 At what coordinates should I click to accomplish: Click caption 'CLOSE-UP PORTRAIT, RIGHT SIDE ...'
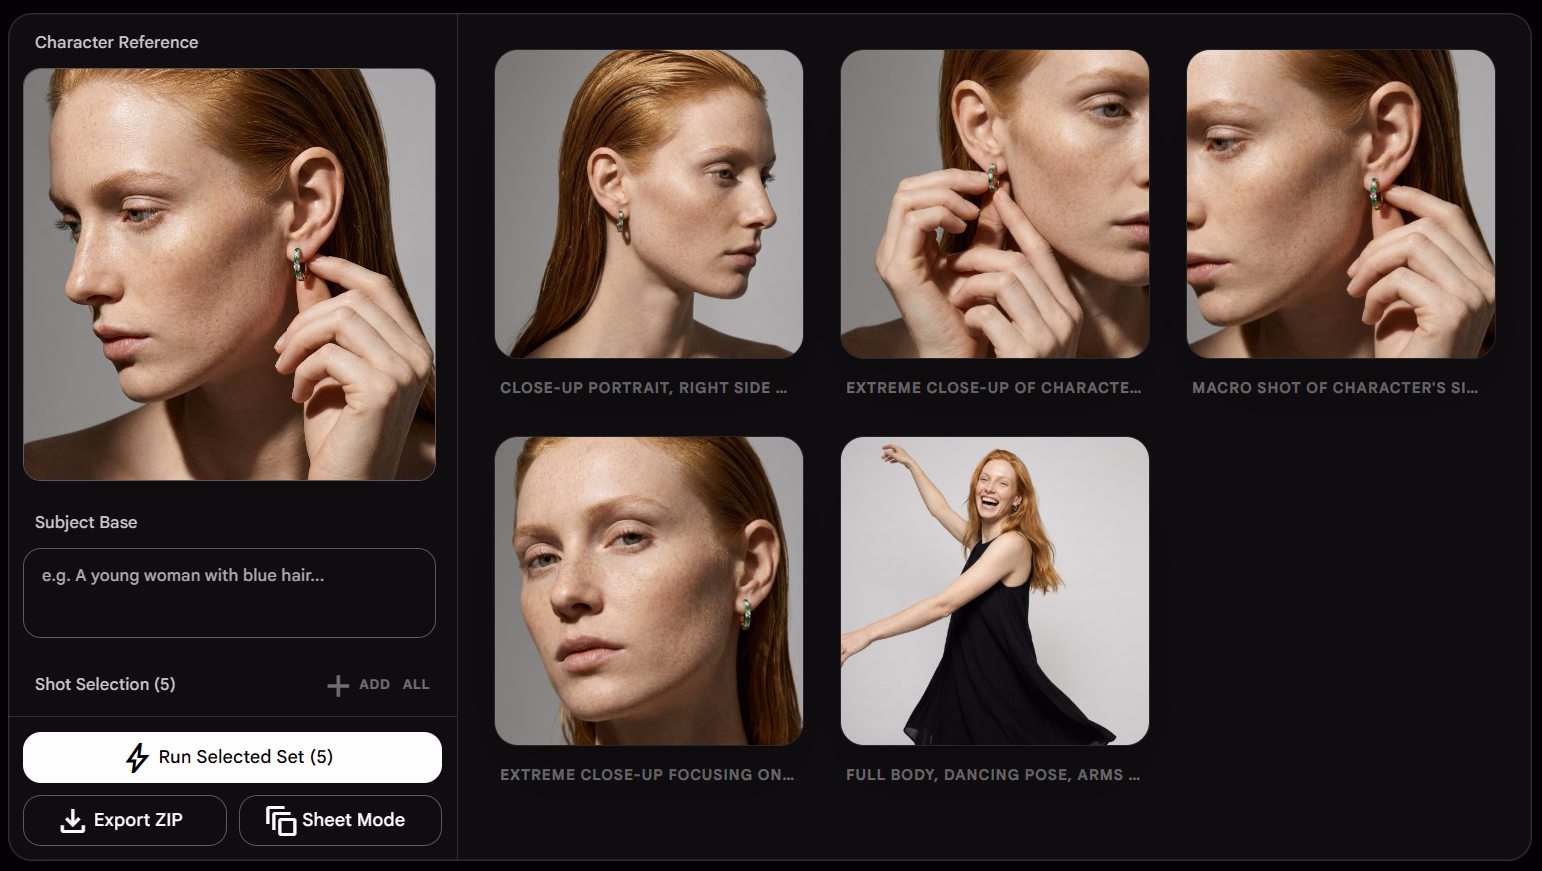coord(644,388)
